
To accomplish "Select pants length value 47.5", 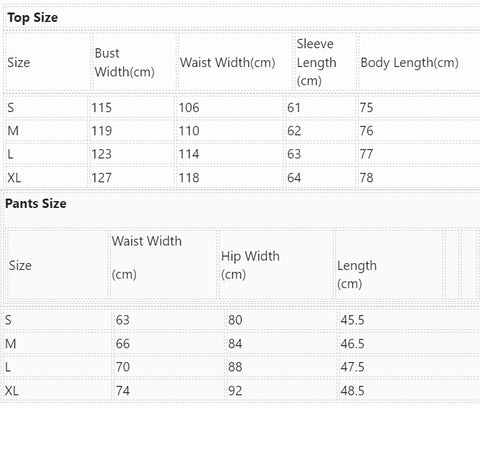I will tap(352, 367).
